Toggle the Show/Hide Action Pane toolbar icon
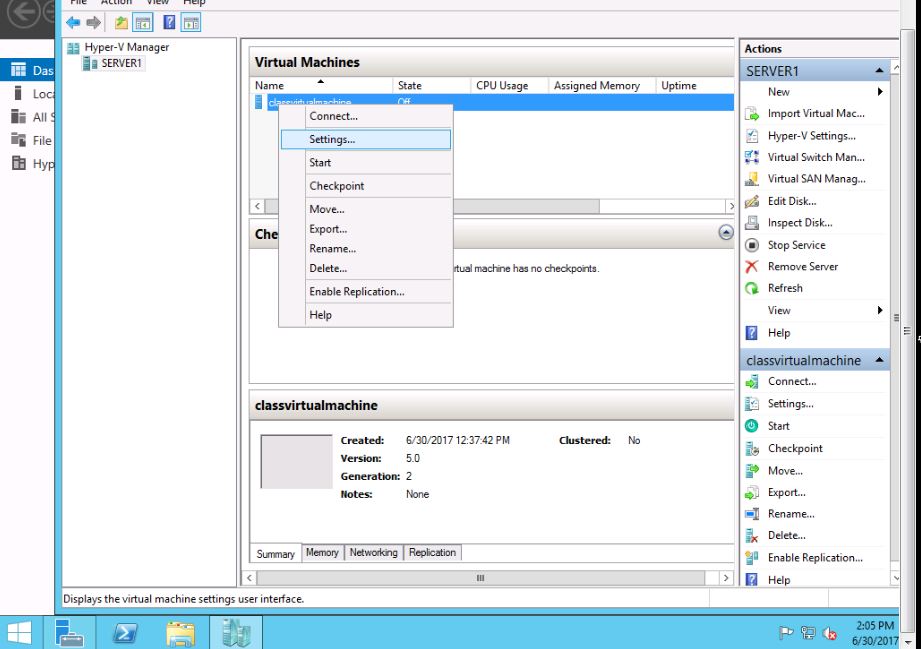The width and height of the screenshot is (921, 649). click(191, 23)
